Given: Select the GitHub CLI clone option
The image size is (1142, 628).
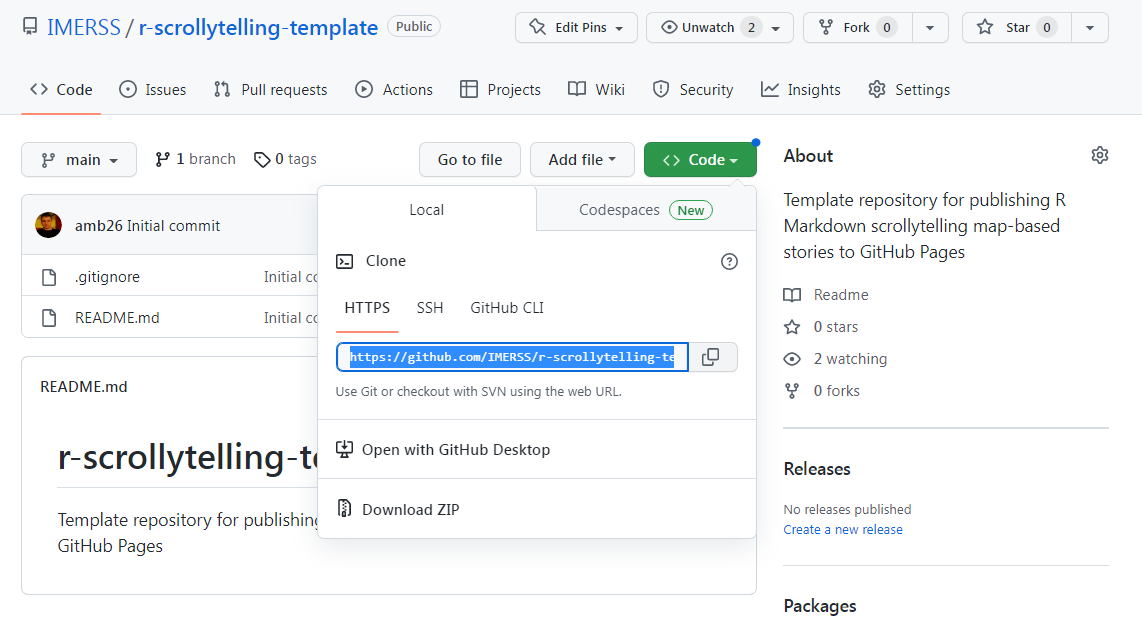Looking at the screenshot, I should [x=507, y=307].
